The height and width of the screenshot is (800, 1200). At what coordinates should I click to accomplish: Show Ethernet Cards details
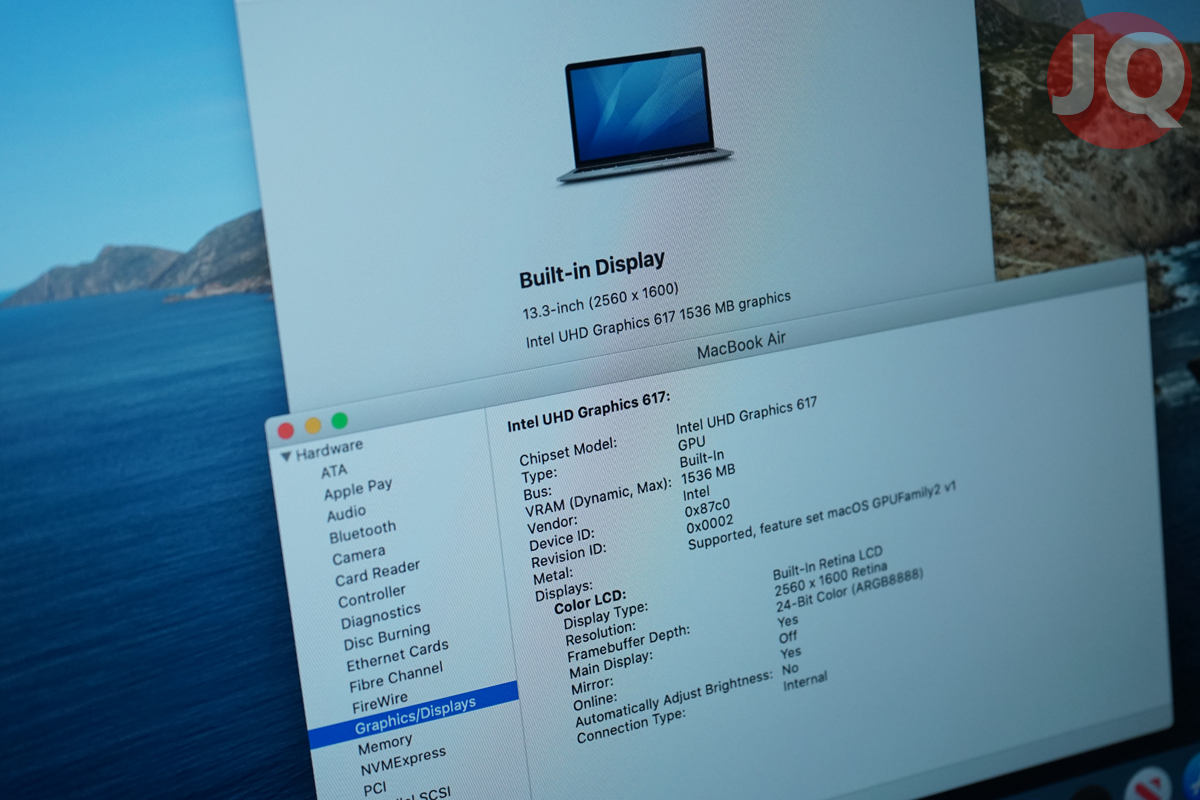397,656
